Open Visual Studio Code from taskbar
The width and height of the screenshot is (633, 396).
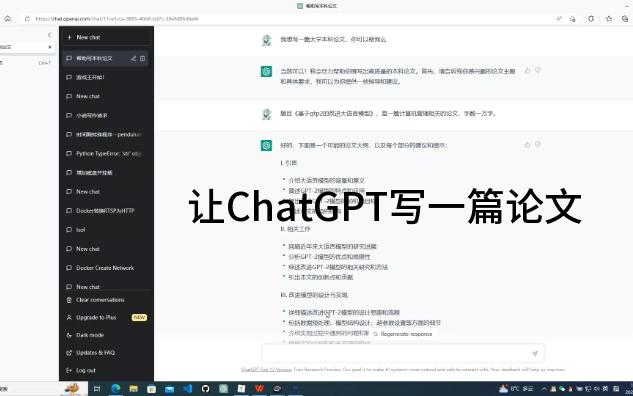point(188,389)
